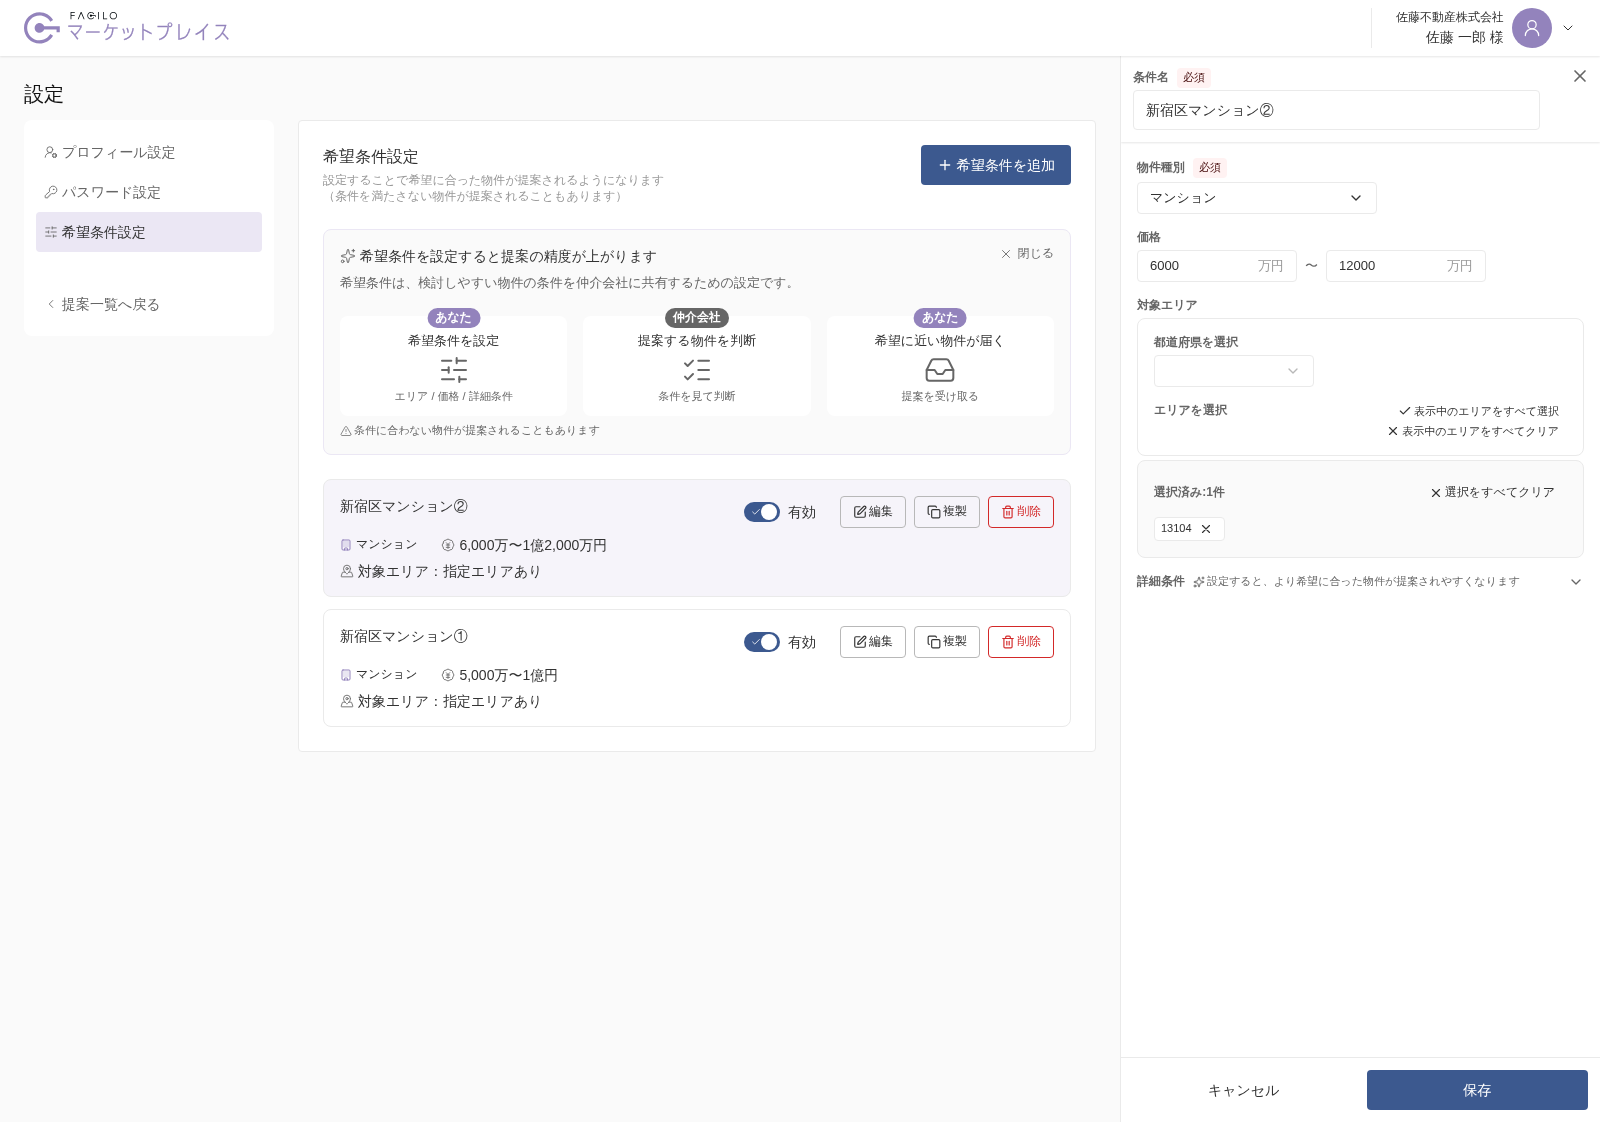Click the area pin icon in 新宿区マンション②

click(x=347, y=571)
